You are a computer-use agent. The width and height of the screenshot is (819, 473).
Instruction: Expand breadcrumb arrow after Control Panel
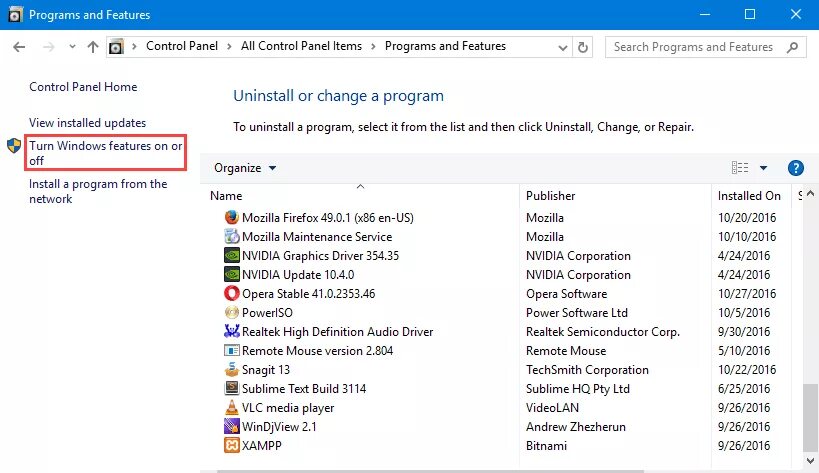229,46
